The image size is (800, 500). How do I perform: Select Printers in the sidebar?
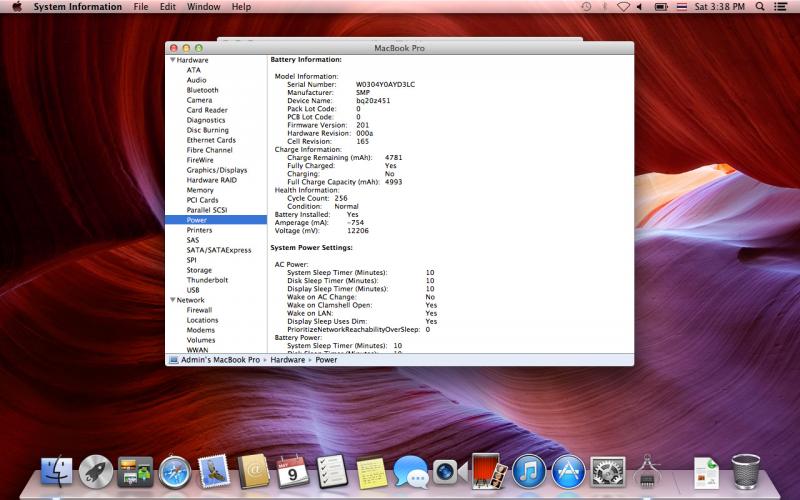[199, 230]
